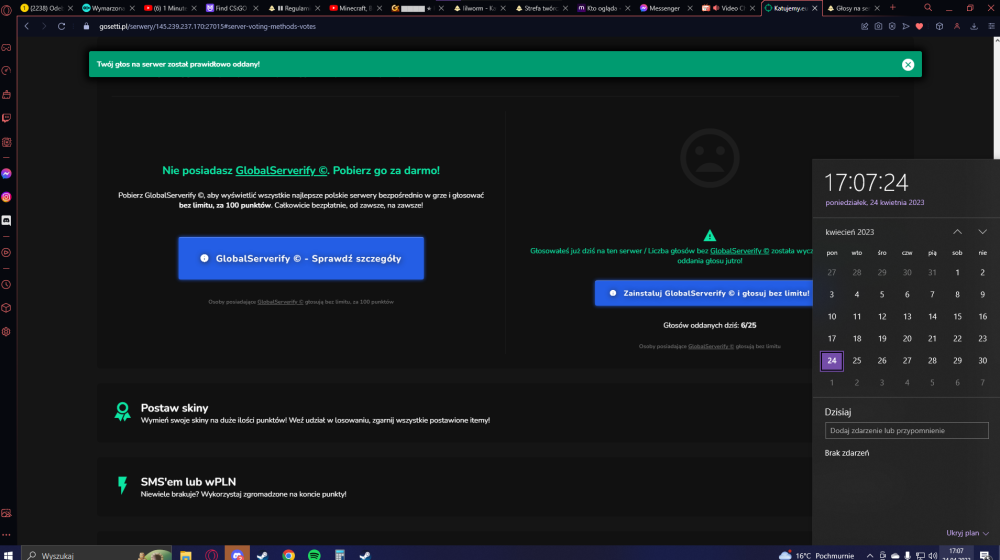This screenshot has width=1000, height=560.
Task: Click Zainstaluj GlobalServerify i głosuj bez limitu
Action: [x=703, y=293]
